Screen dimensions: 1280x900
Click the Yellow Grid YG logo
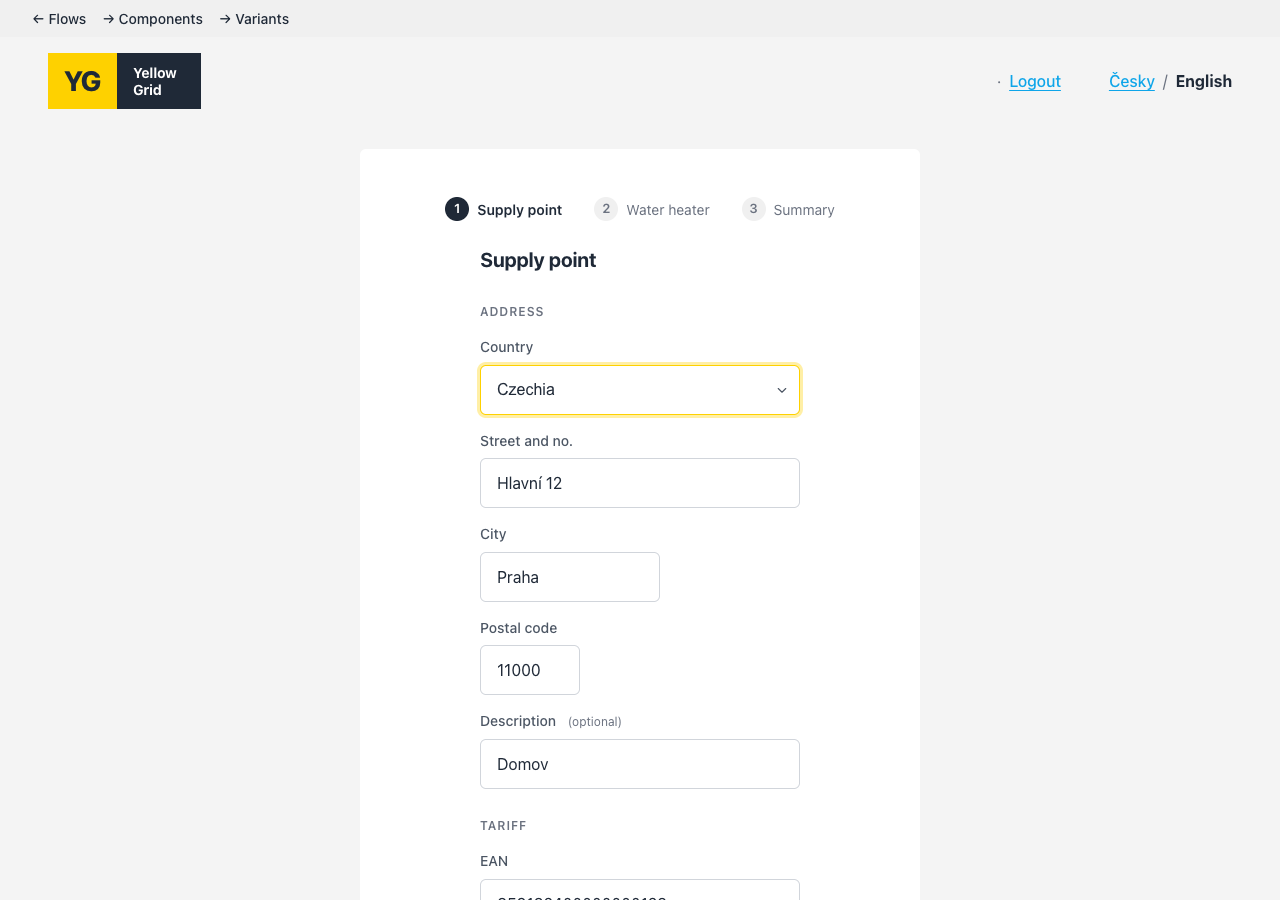124,81
